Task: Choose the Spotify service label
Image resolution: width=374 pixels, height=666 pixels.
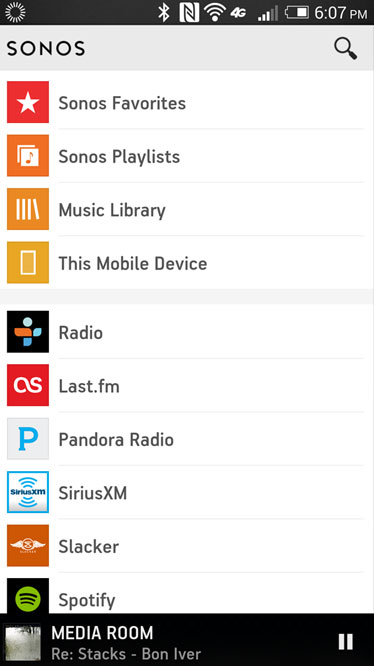Action: click(87, 601)
